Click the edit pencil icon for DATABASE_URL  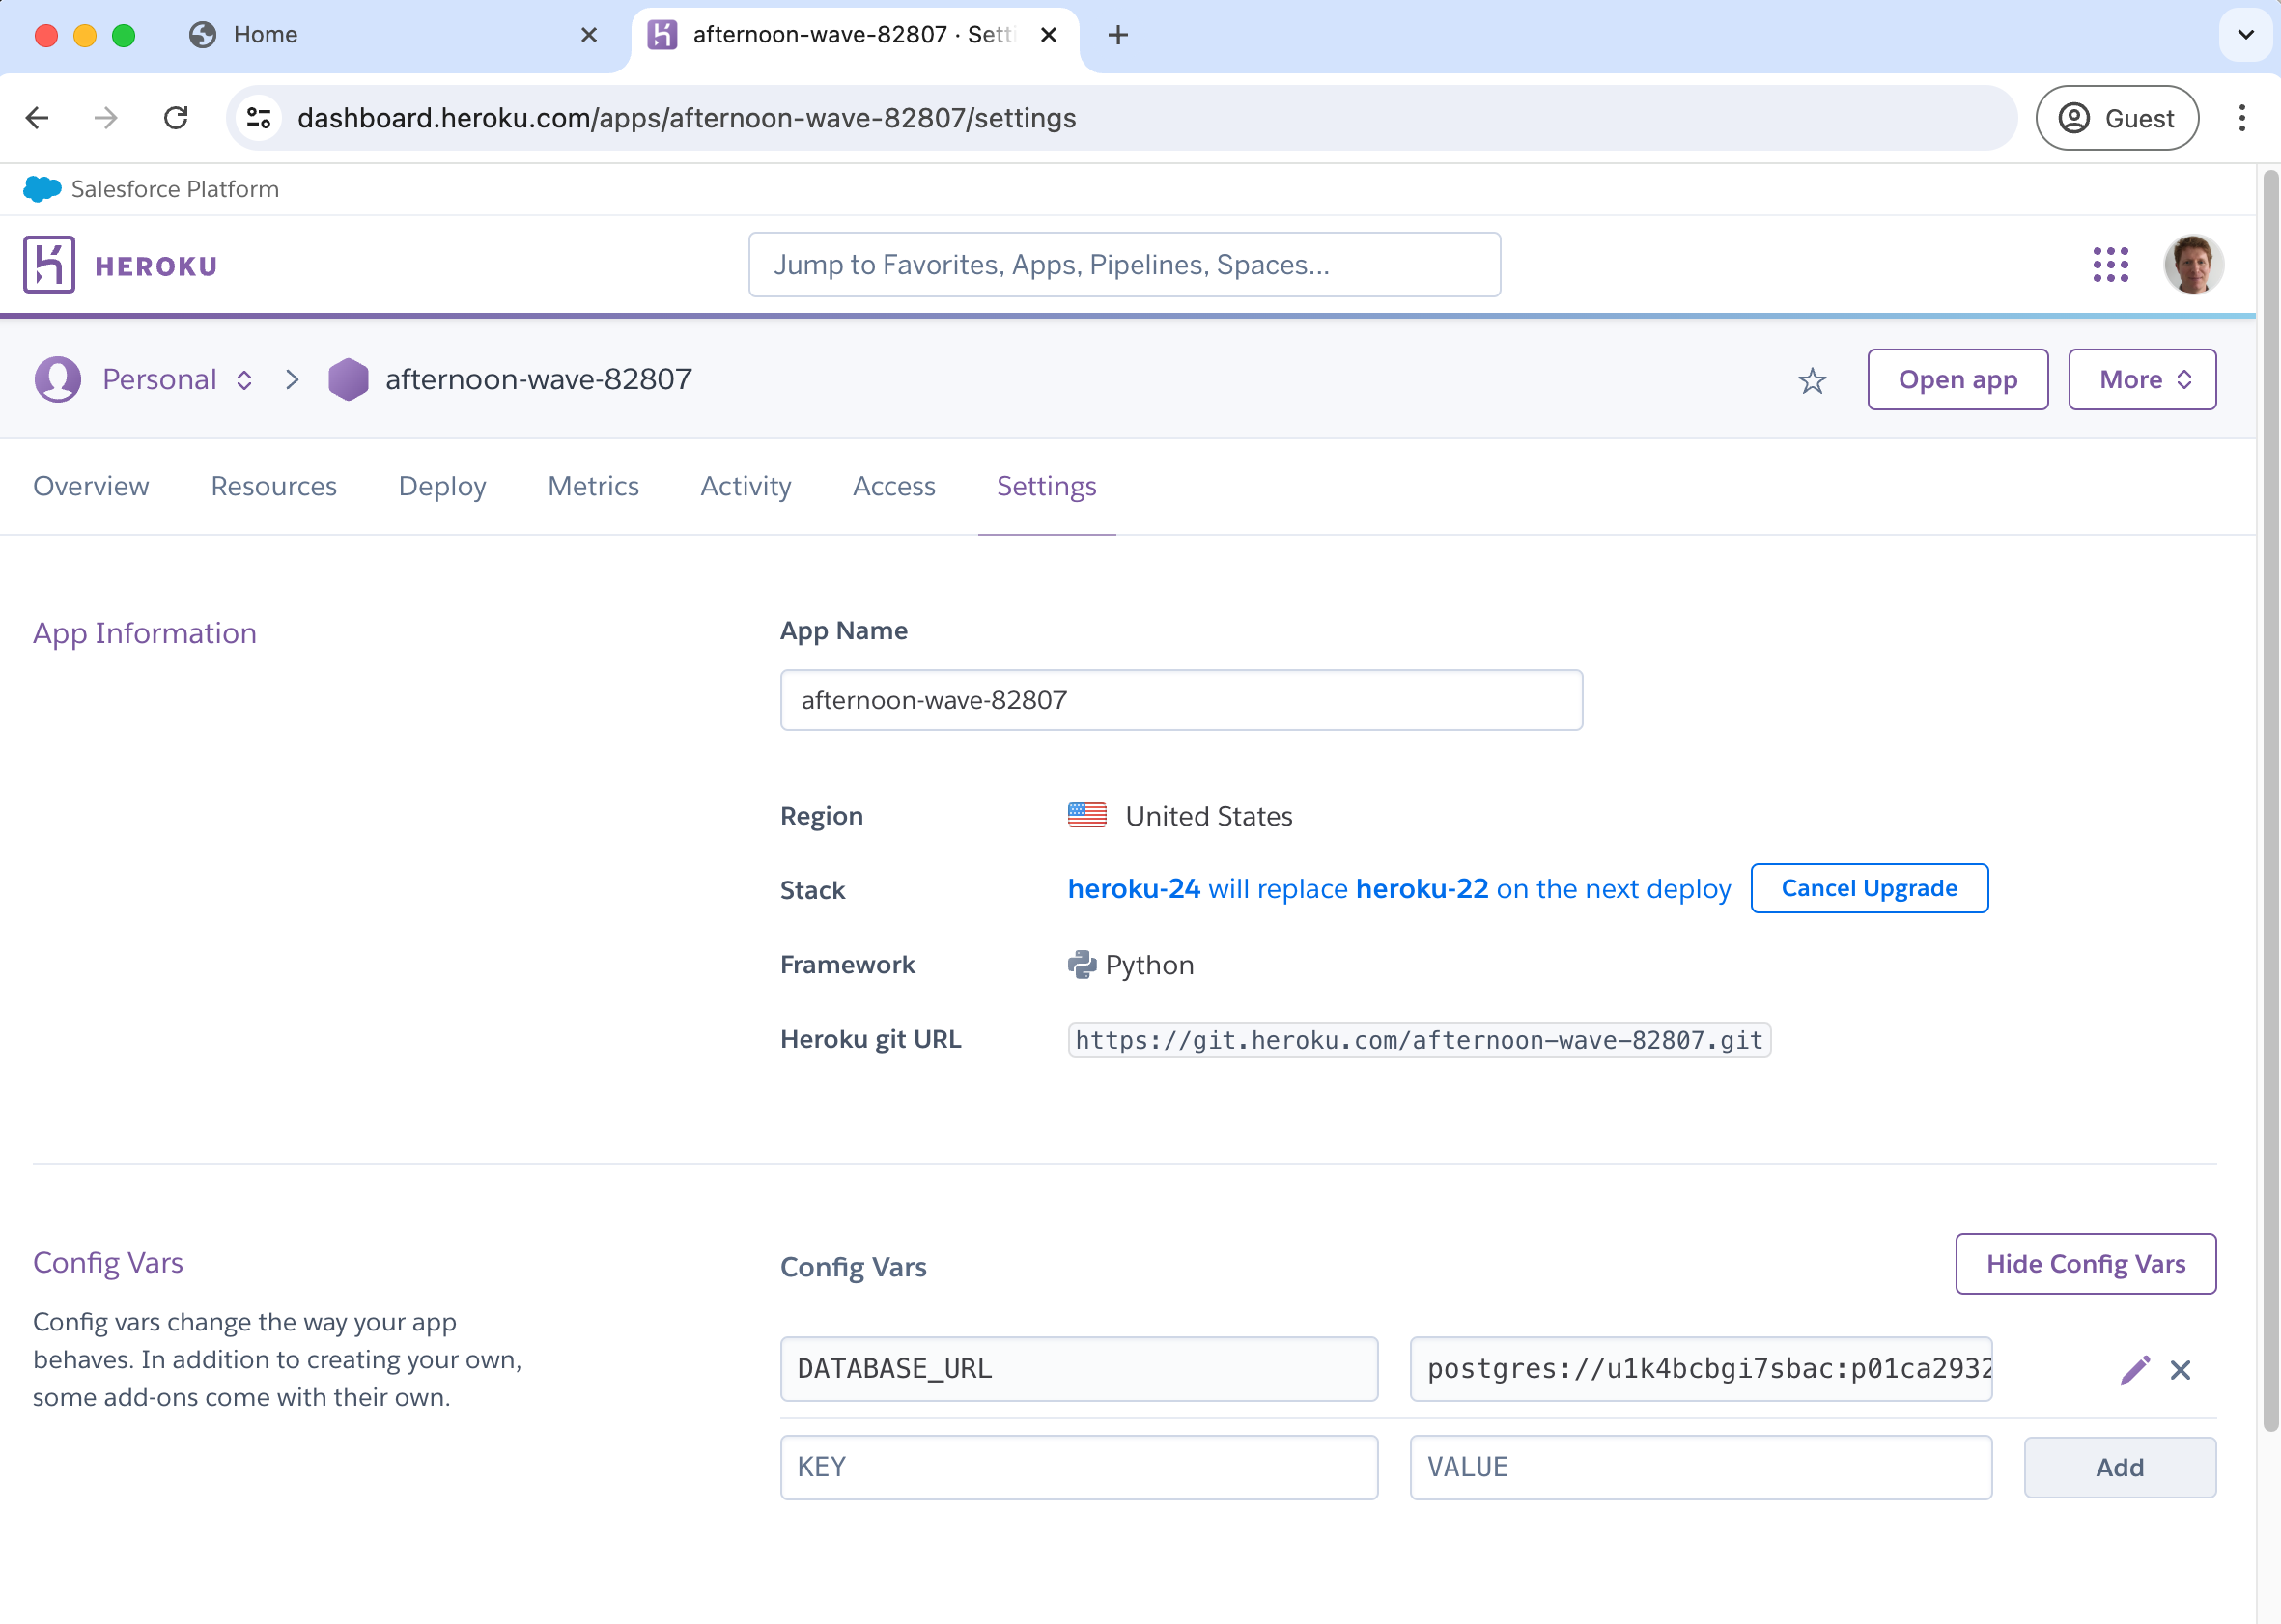coord(2135,1369)
